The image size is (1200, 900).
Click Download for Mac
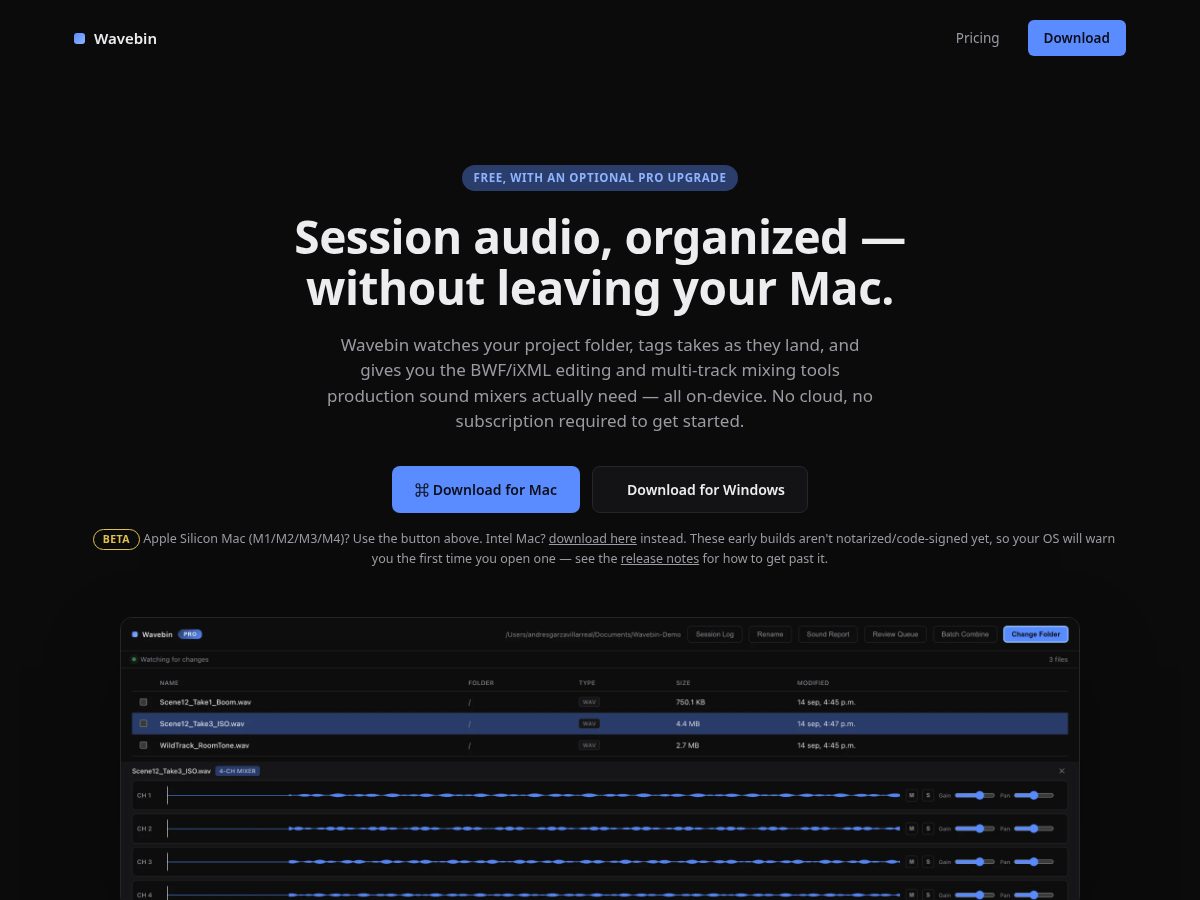(486, 490)
